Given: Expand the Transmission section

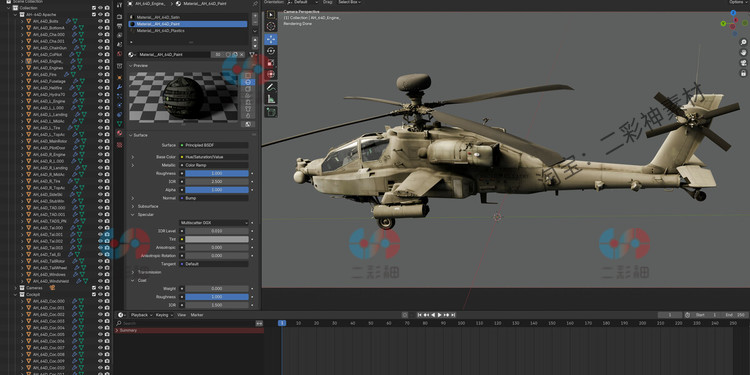Looking at the screenshot, I should coord(133,272).
